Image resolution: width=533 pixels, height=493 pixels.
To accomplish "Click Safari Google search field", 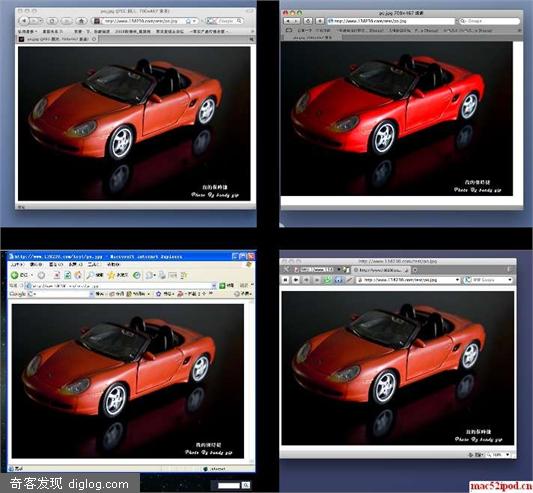I will tap(489, 21).
